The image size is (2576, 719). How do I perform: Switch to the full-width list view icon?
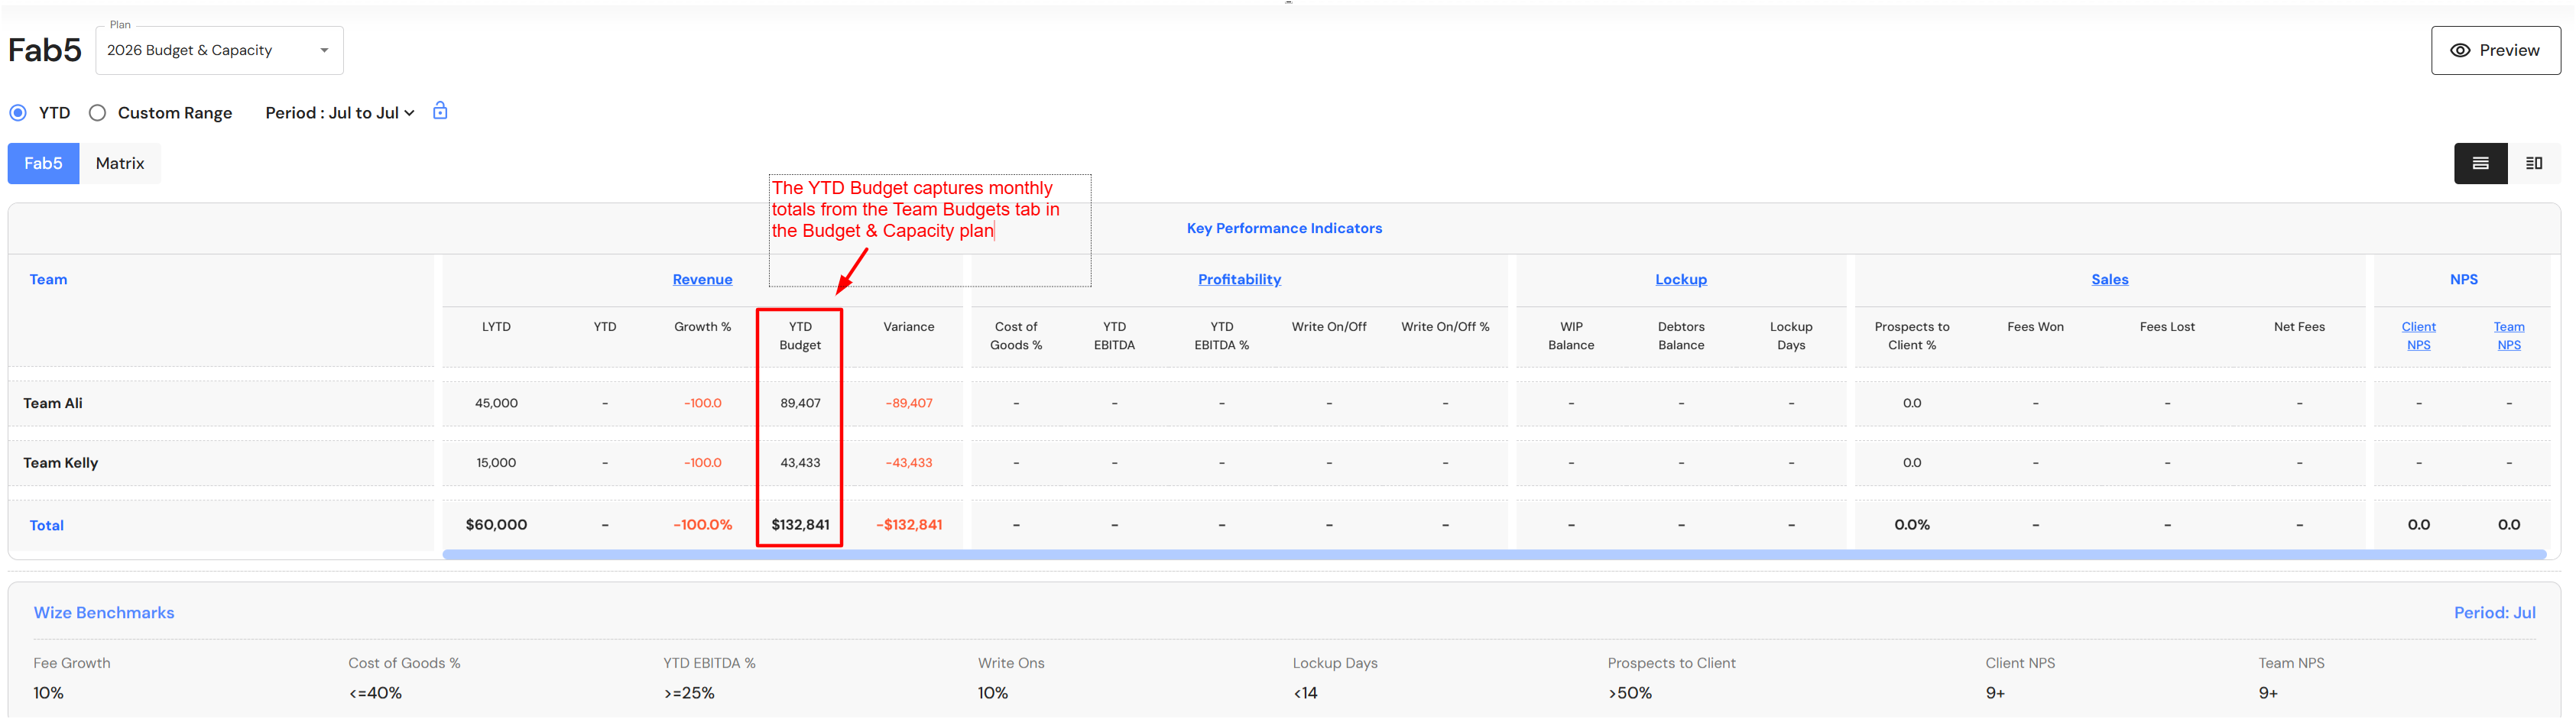pyautogui.click(x=2480, y=163)
